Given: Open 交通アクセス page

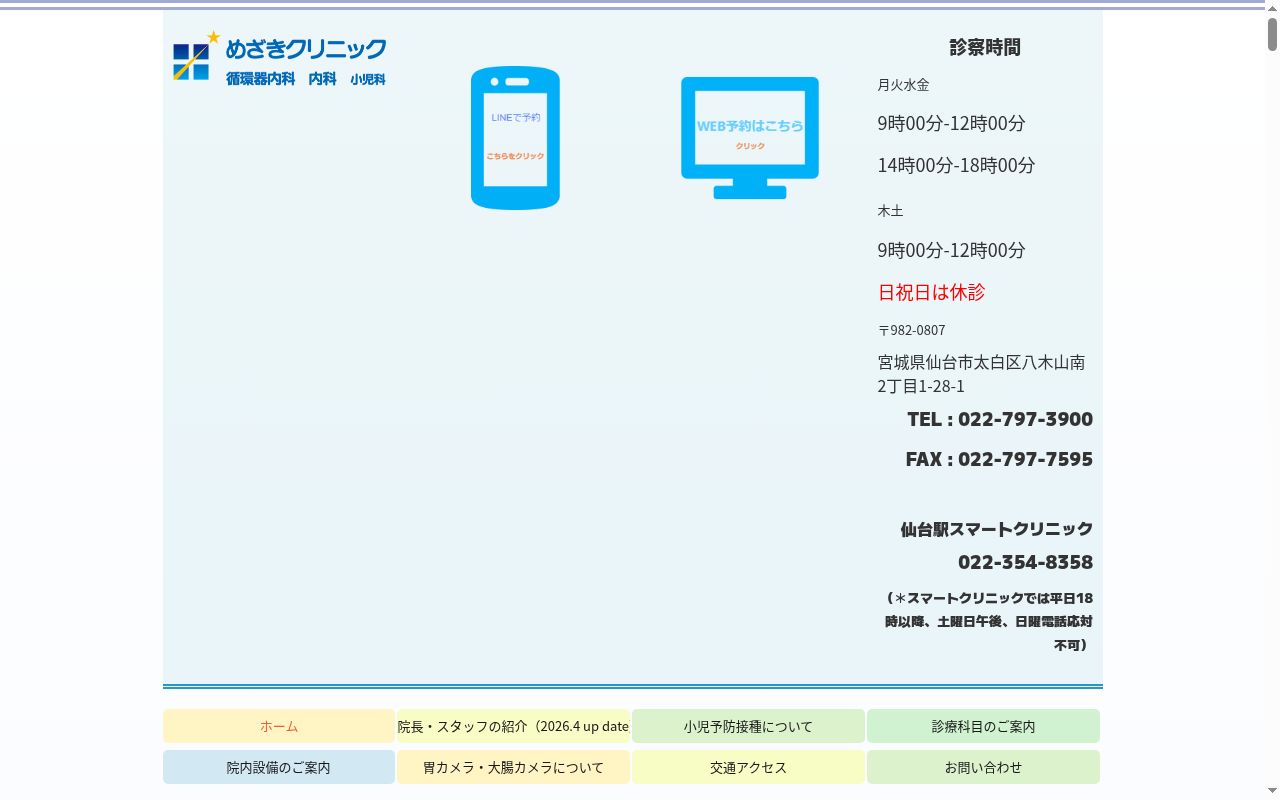Looking at the screenshot, I should tap(748, 767).
